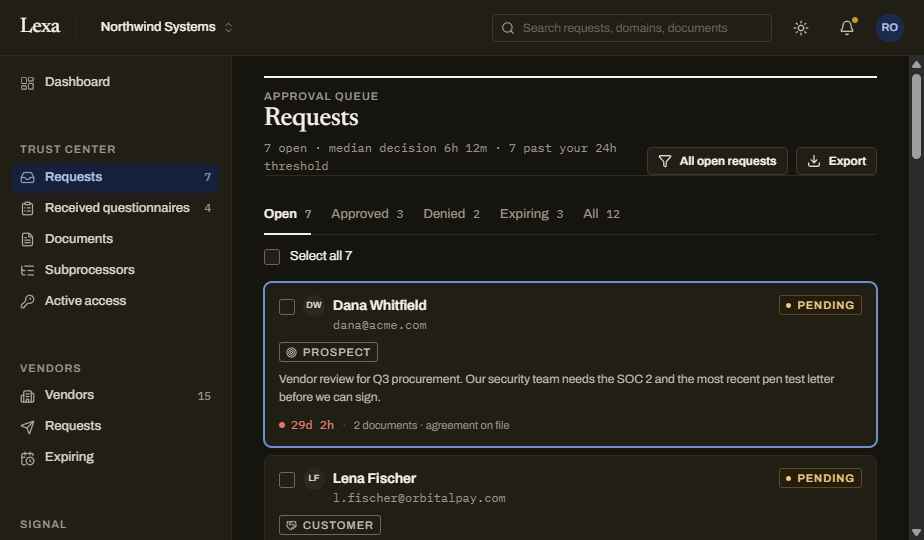The image size is (924, 540).
Task: Click the Subprocessors list icon
Action: point(27,271)
